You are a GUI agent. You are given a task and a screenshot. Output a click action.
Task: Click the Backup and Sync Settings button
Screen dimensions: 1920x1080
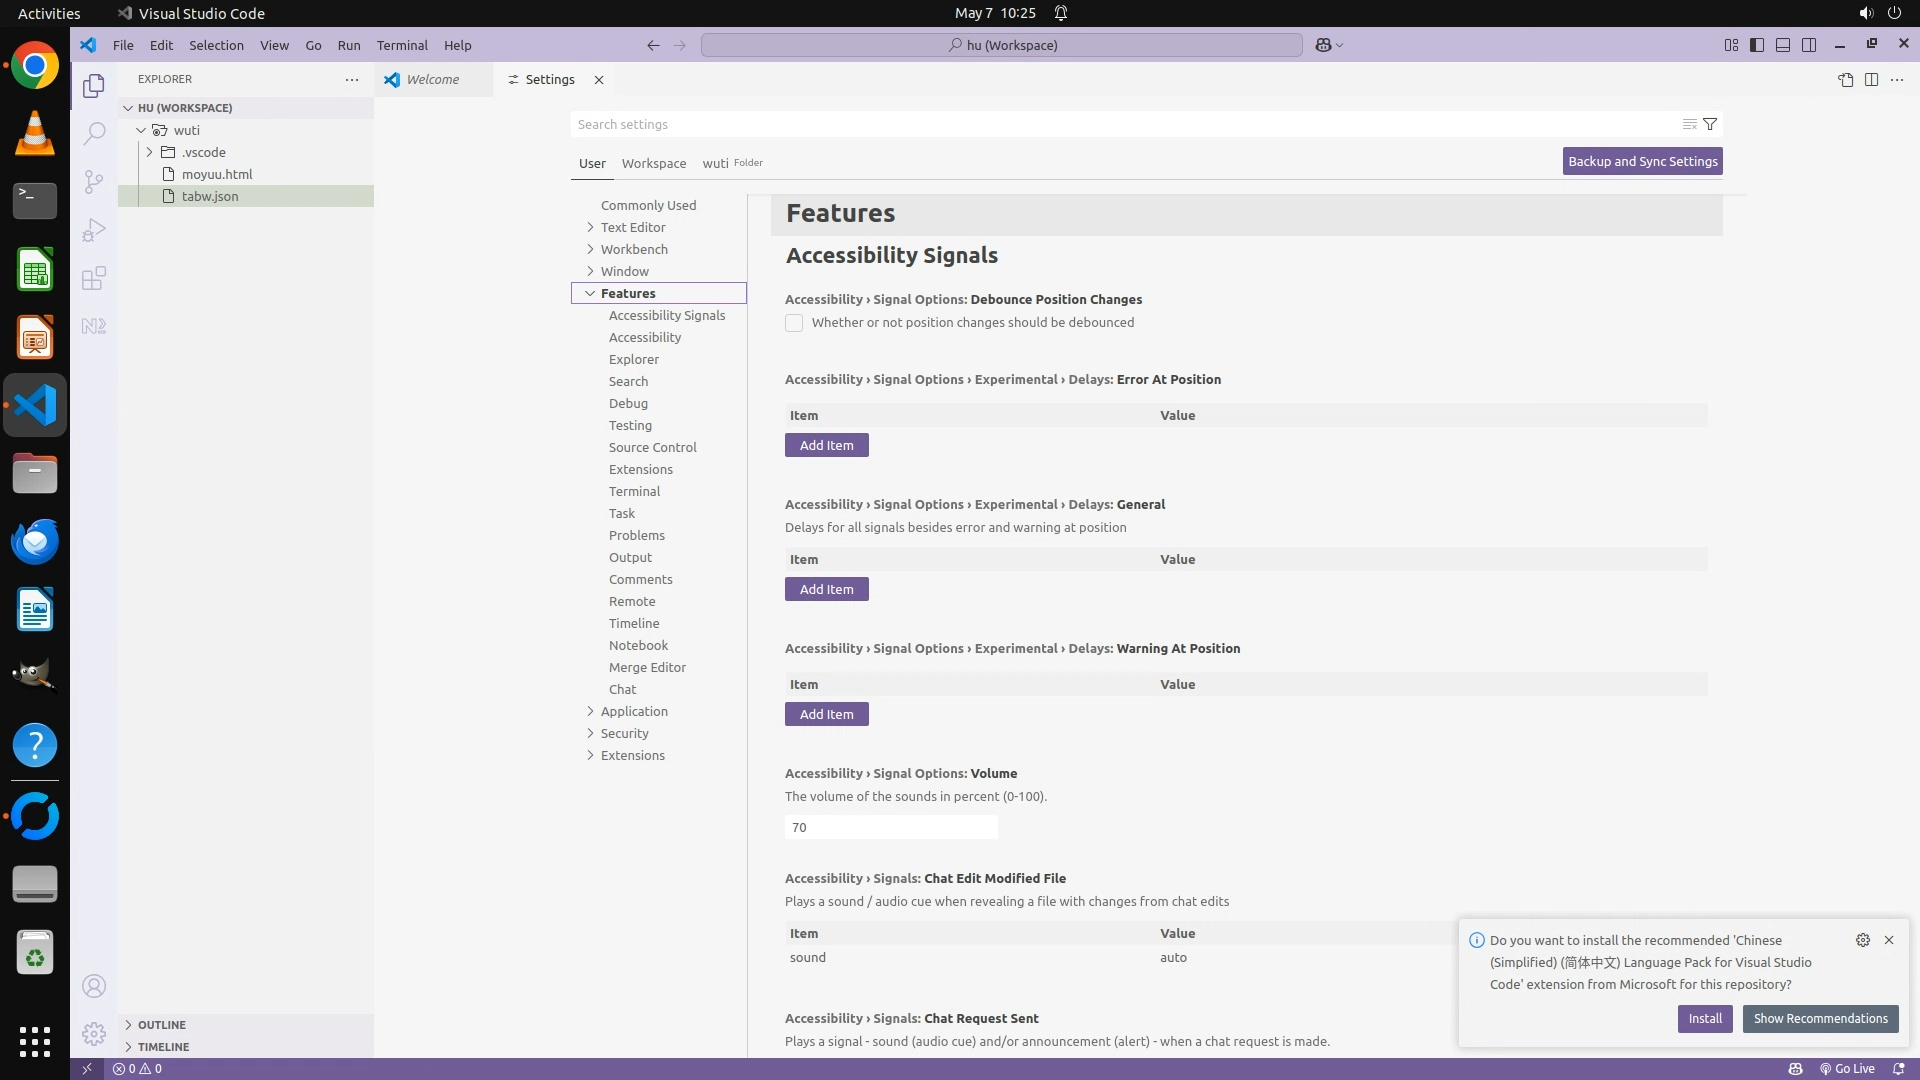point(1642,161)
